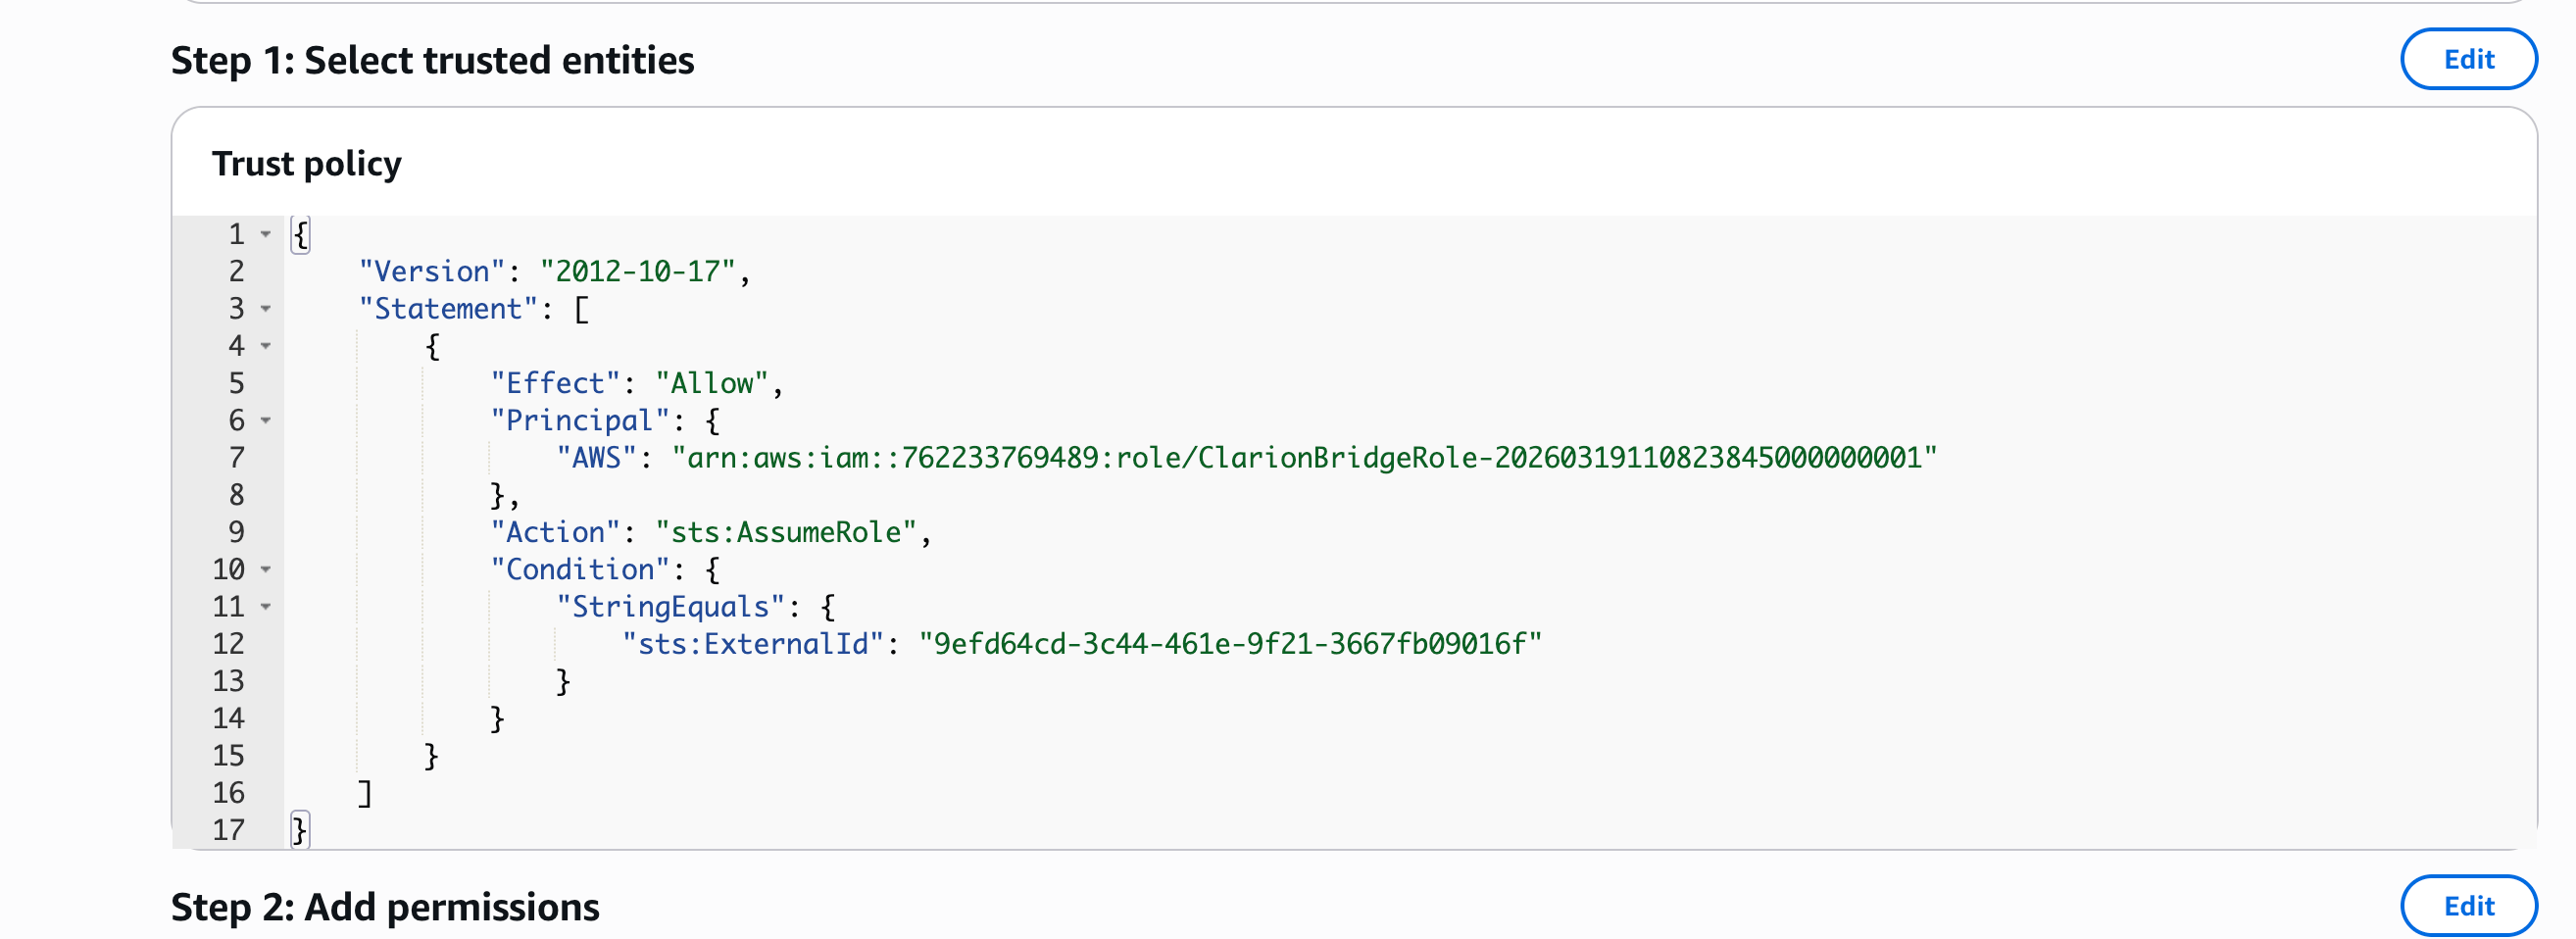Collapse the fold arrow on line 4

click(266, 346)
